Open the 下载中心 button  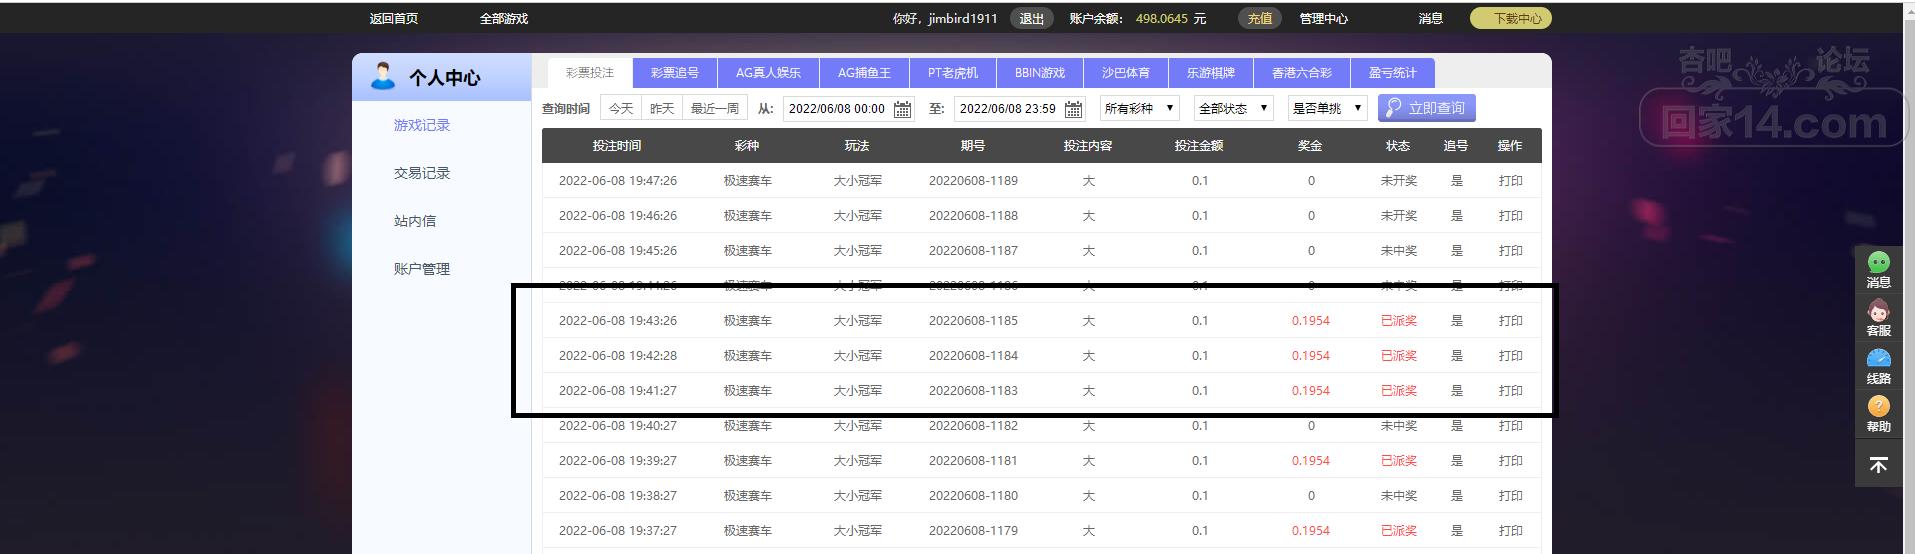pyautogui.click(x=1511, y=18)
